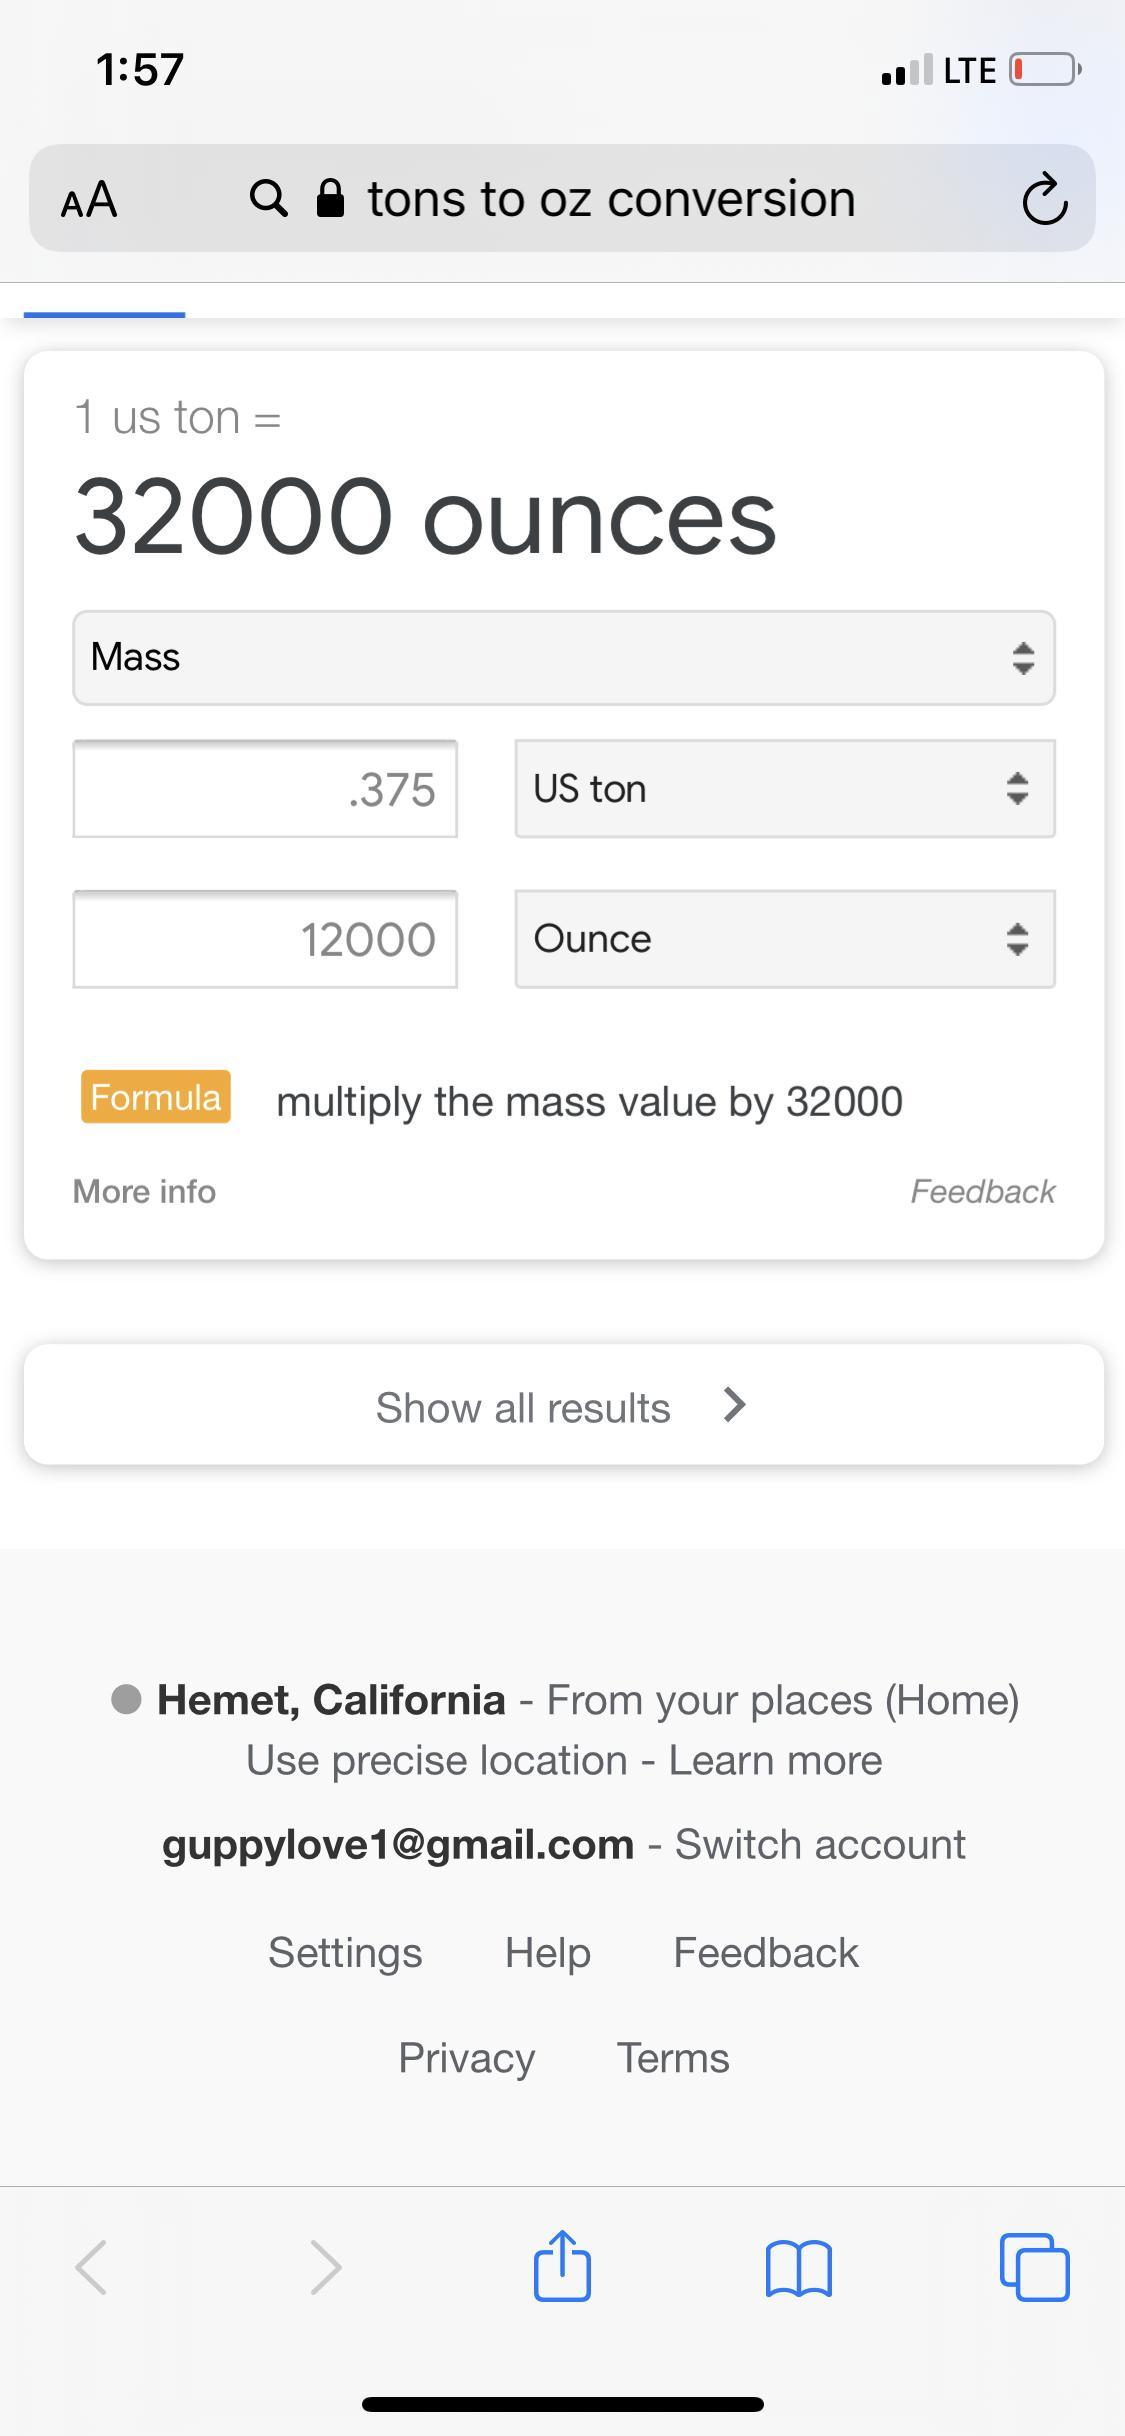This screenshot has width=1125, height=2436.
Task: Click Feedback in the converter card
Action: tap(982, 1191)
